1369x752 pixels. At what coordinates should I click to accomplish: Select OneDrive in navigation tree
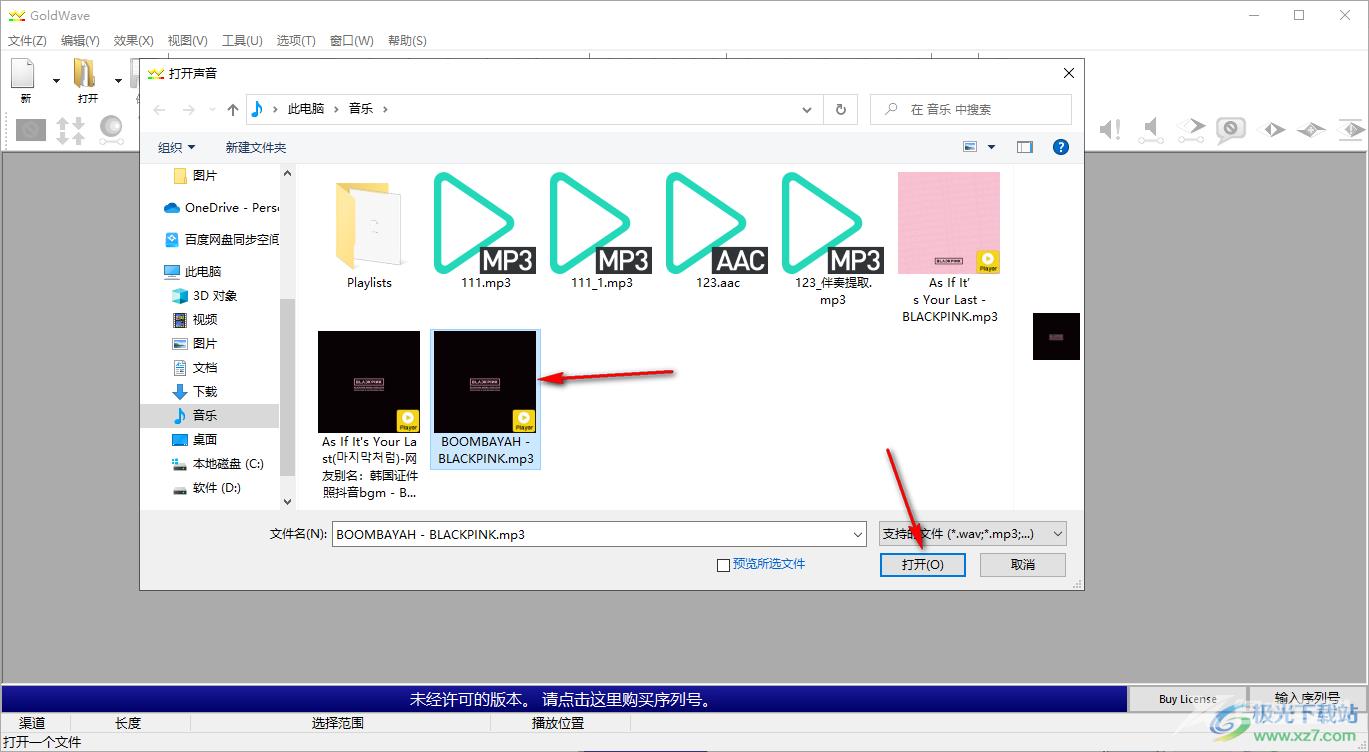pyautogui.click(x=221, y=207)
